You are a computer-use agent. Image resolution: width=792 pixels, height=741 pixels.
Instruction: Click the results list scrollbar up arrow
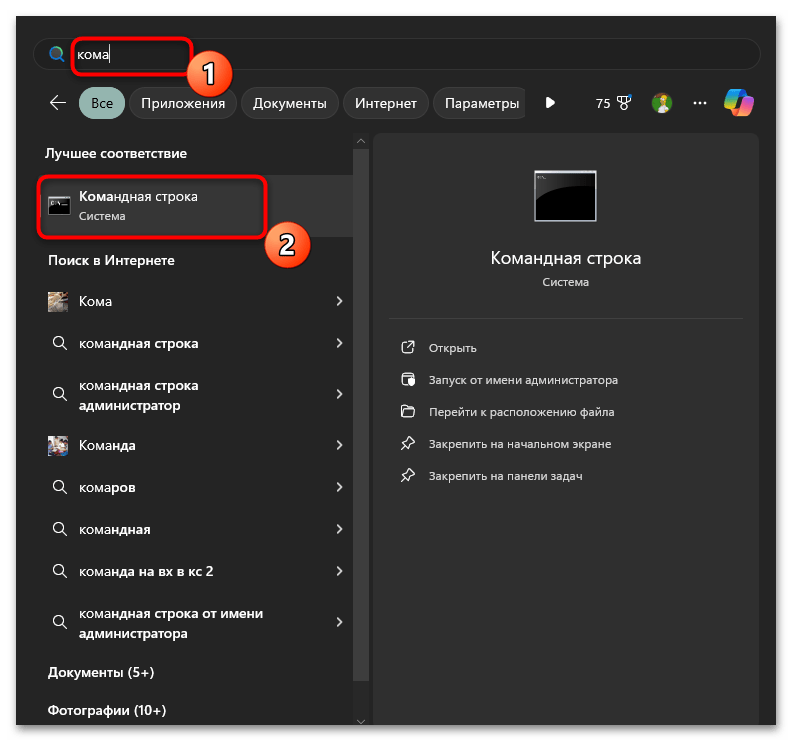pyautogui.click(x=361, y=141)
